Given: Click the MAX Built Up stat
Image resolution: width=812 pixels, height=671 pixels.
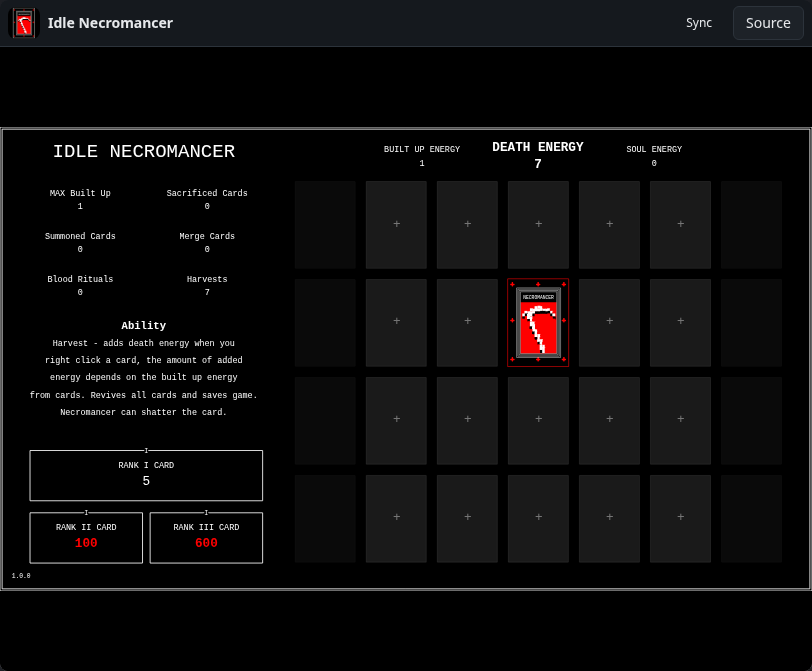Looking at the screenshot, I should pos(80,199).
